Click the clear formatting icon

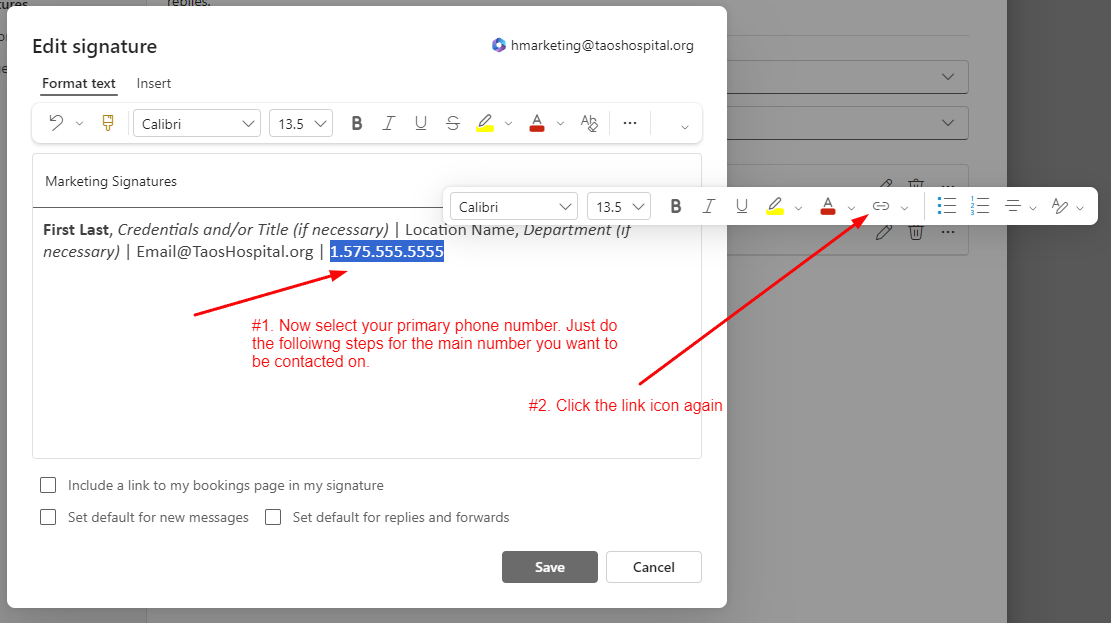tap(589, 123)
